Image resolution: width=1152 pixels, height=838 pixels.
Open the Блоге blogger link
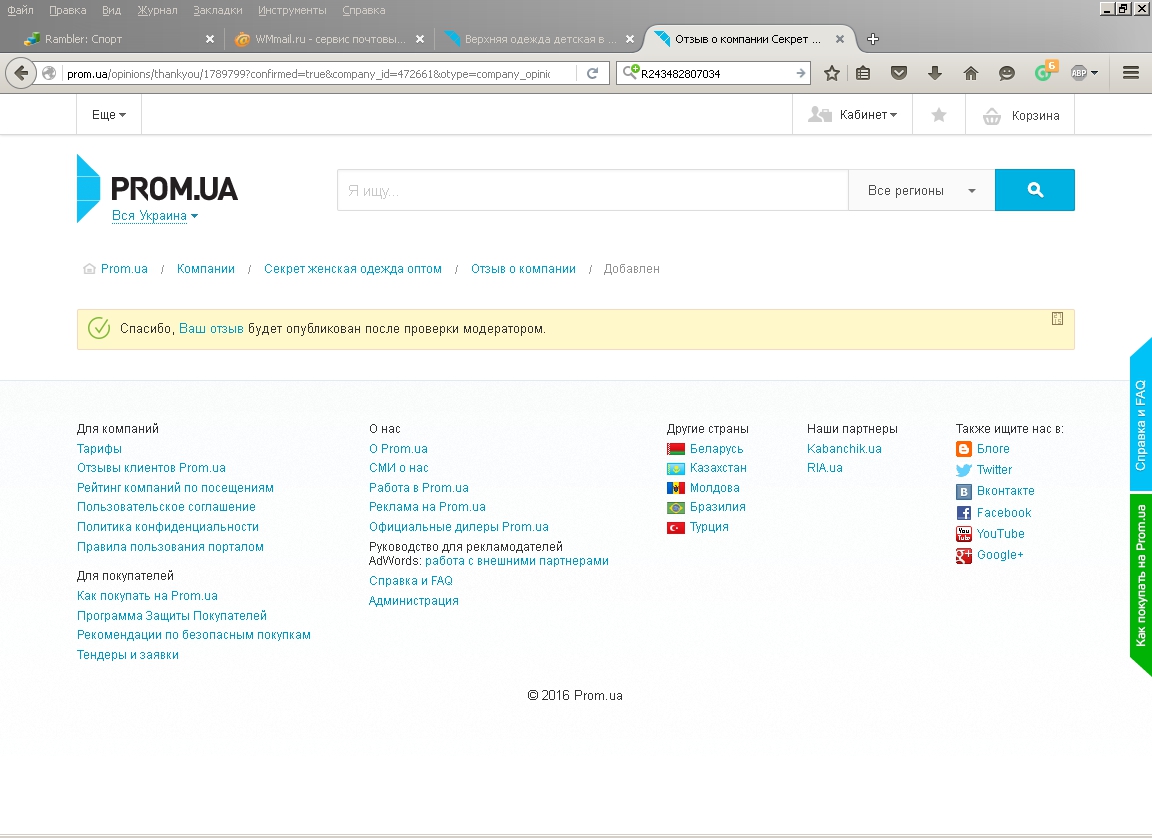coord(993,449)
